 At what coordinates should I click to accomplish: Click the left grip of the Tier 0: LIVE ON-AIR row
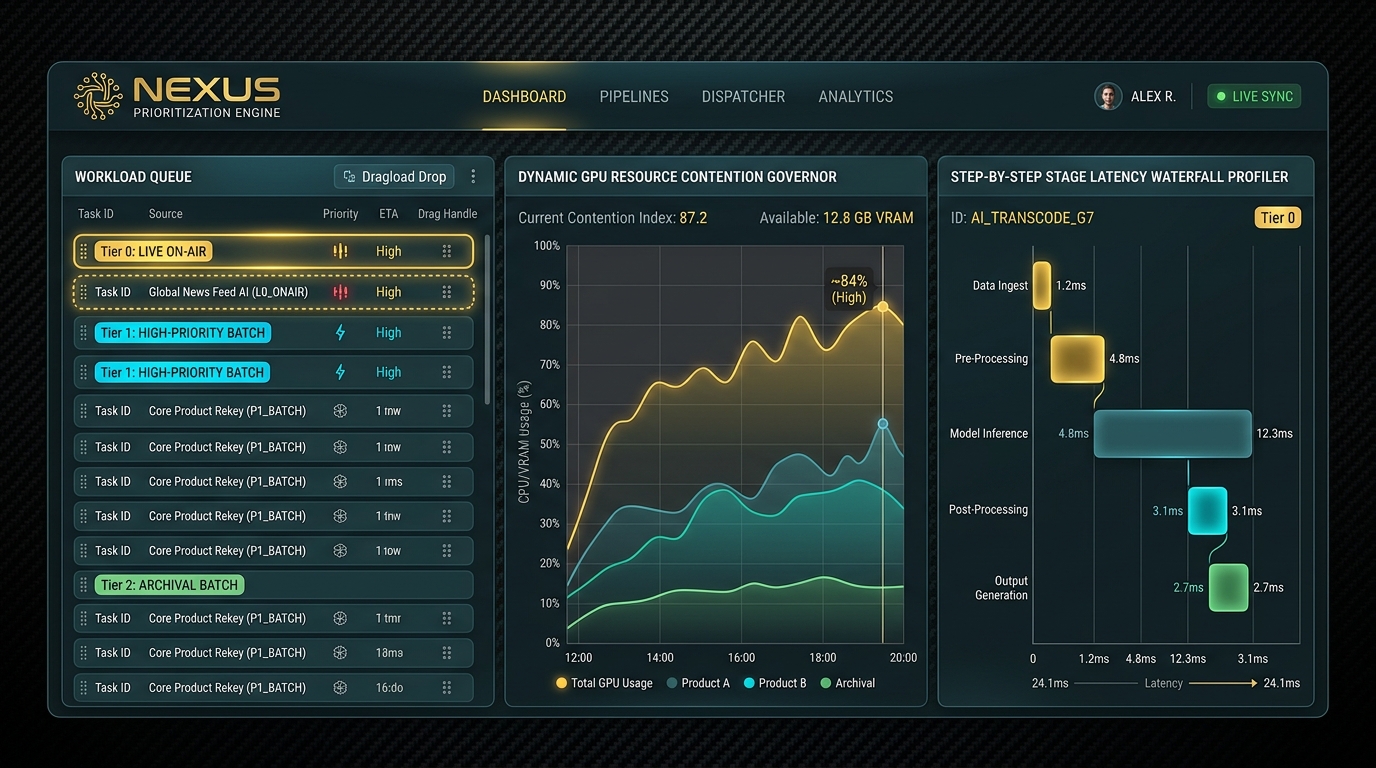click(x=84, y=251)
